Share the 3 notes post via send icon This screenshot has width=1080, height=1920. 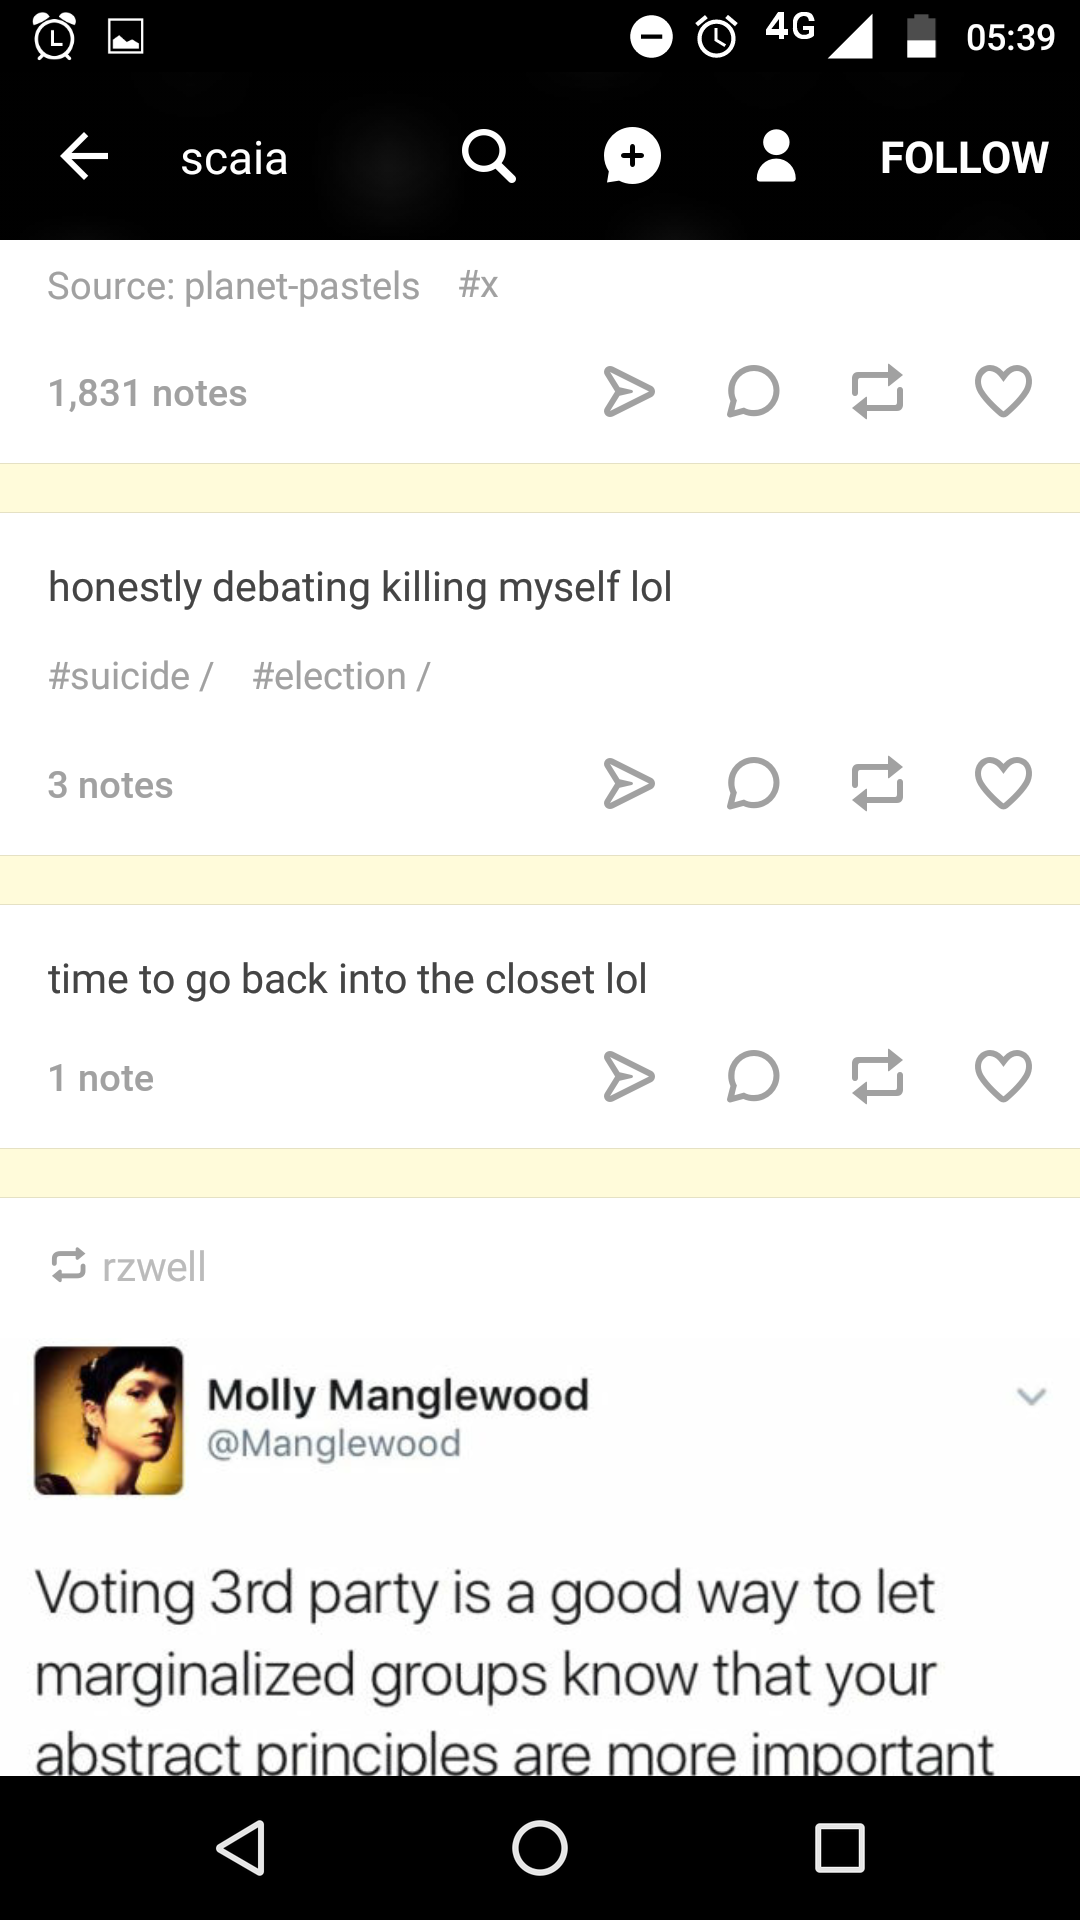tap(629, 783)
